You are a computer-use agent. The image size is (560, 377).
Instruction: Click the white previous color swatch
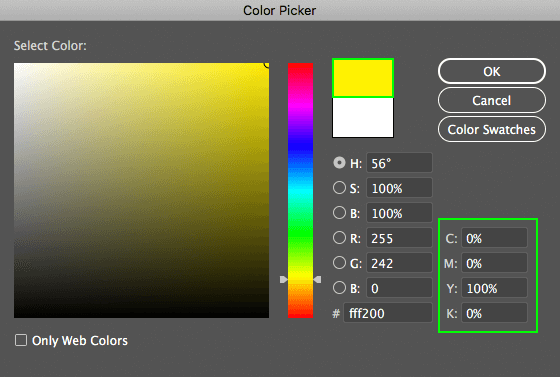coord(363,117)
